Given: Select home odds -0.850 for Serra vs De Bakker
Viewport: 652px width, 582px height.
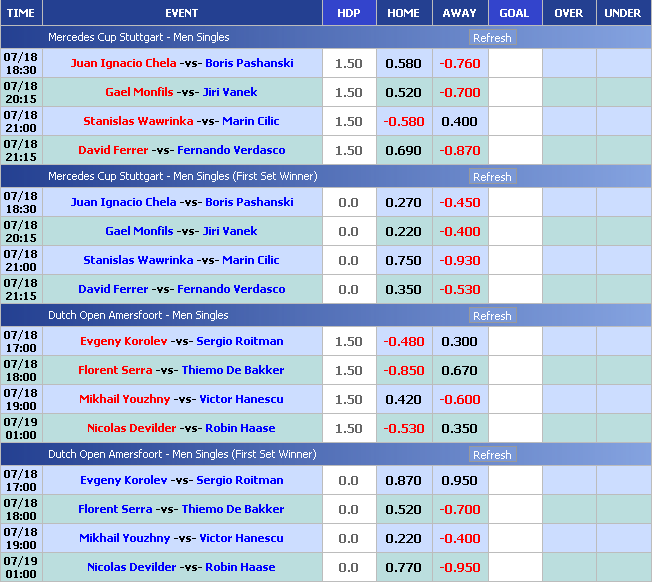Looking at the screenshot, I should (x=403, y=370).
